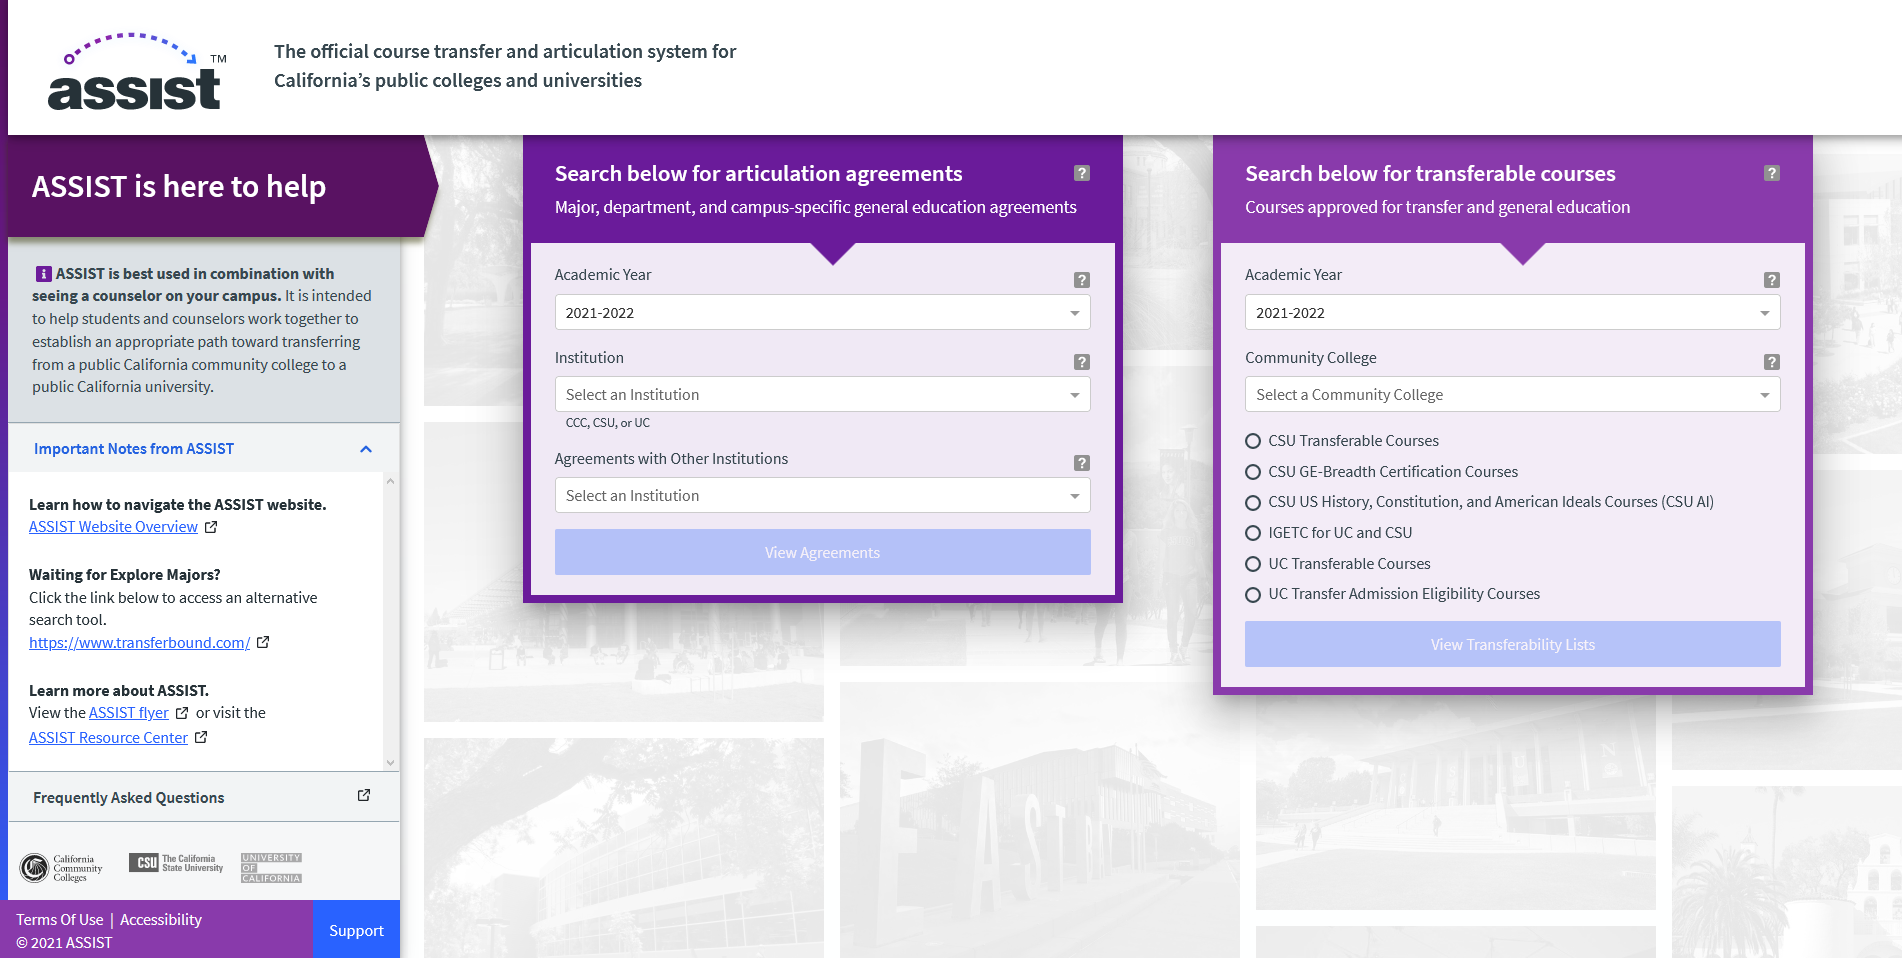Click help icon next to Institution label
Screen dimensions: 1902x958
pos(1081,362)
